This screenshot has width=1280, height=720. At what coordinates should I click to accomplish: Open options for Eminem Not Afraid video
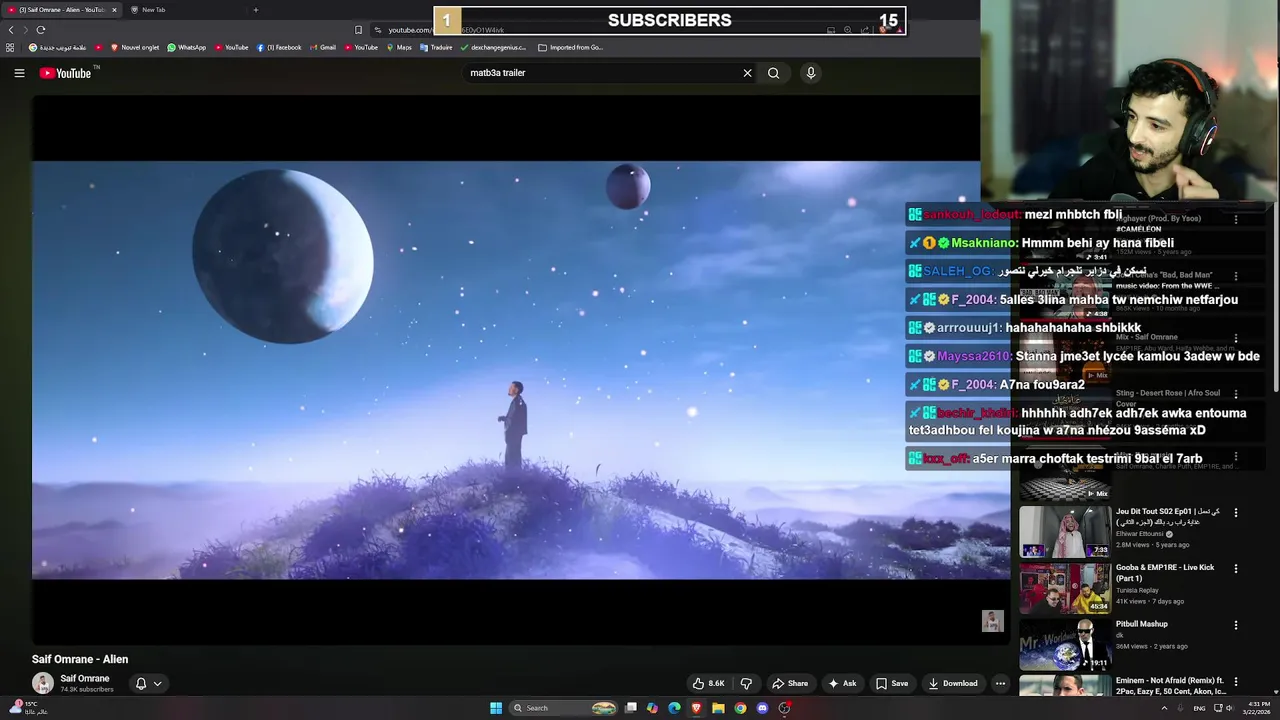click(x=1236, y=682)
